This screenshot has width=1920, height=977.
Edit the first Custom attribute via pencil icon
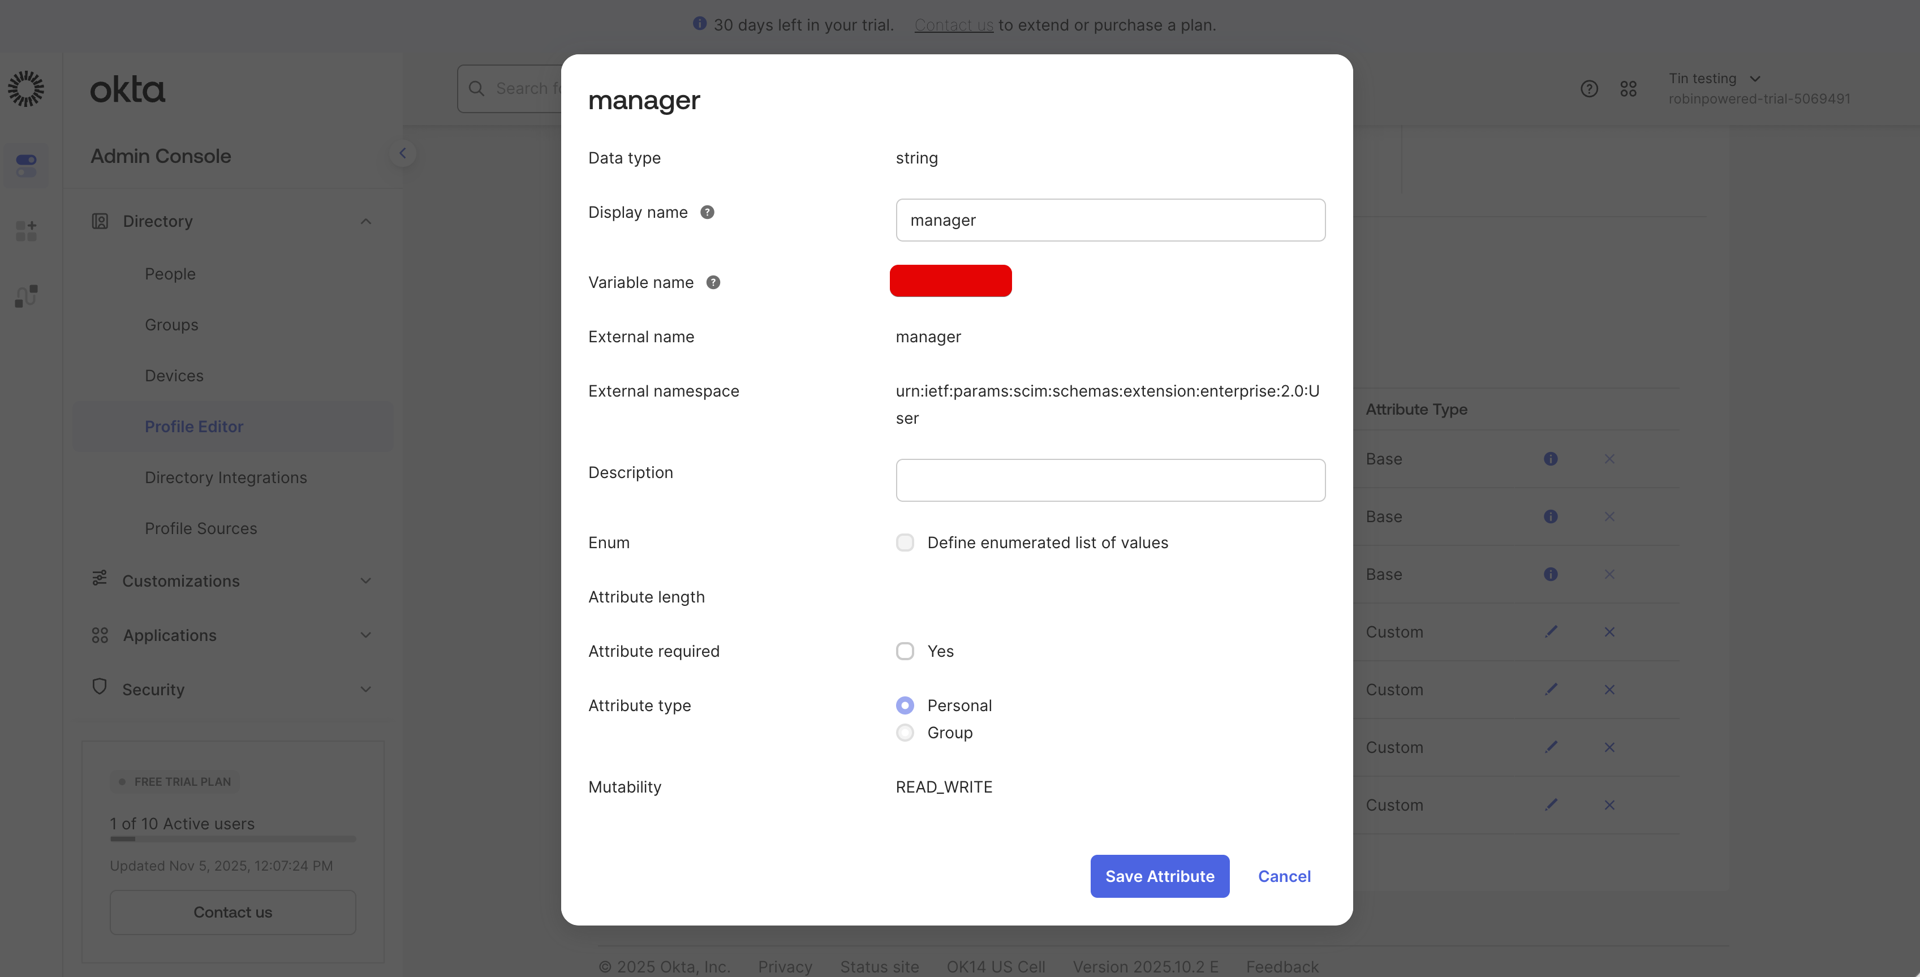(x=1551, y=631)
